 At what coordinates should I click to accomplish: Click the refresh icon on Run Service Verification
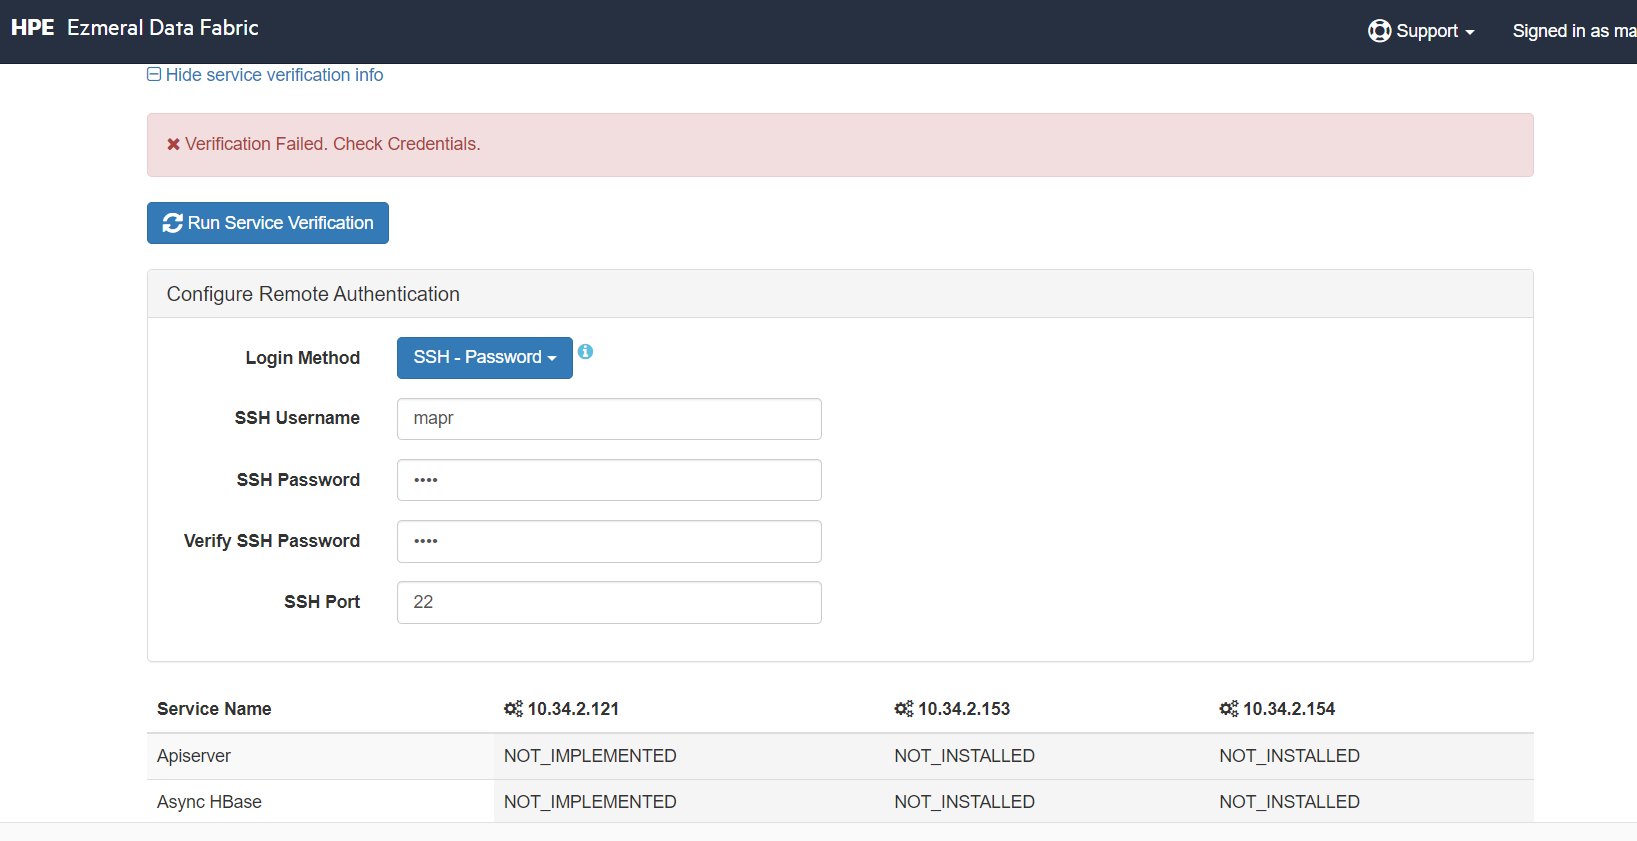pyautogui.click(x=173, y=223)
